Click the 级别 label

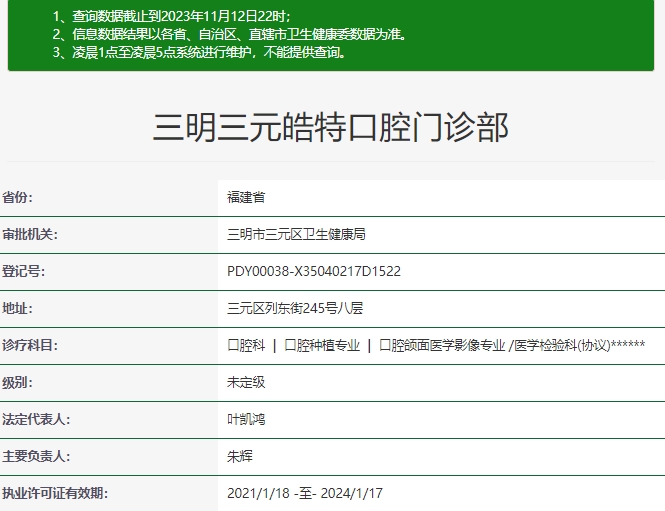point(17,383)
